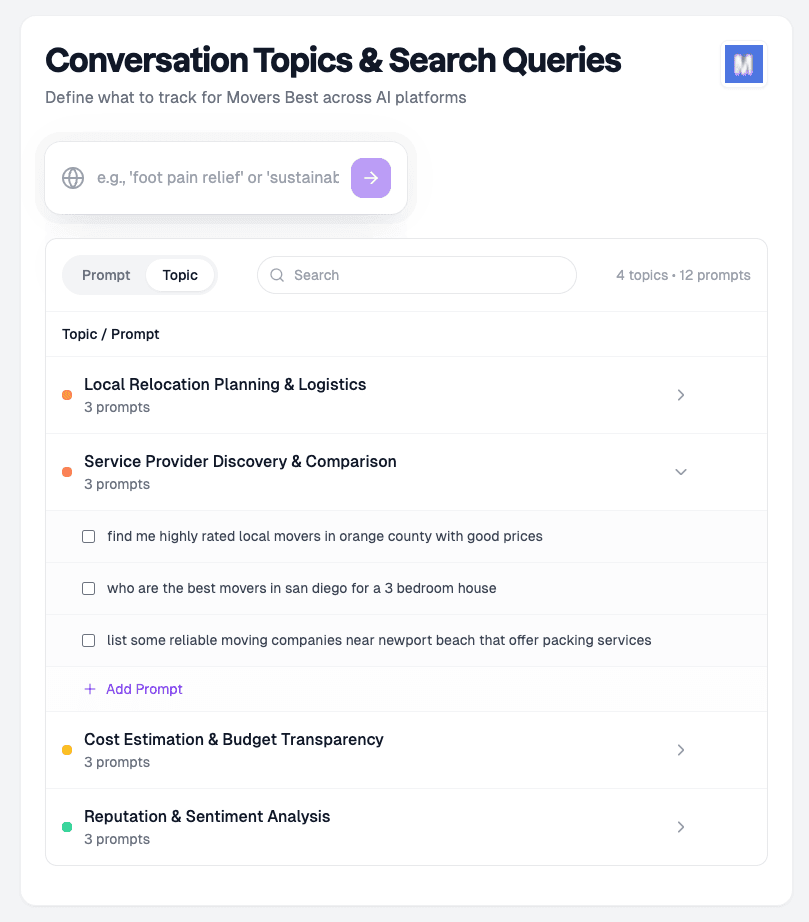Image resolution: width=809 pixels, height=922 pixels.
Task: Check the box for the orange county movers prompt
Action: tap(88, 536)
